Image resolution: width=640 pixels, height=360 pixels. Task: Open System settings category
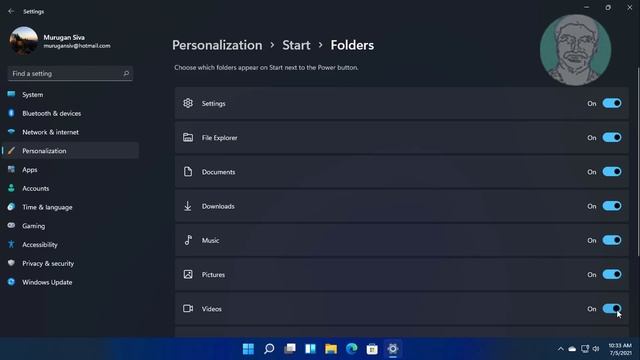tap(70, 94)
